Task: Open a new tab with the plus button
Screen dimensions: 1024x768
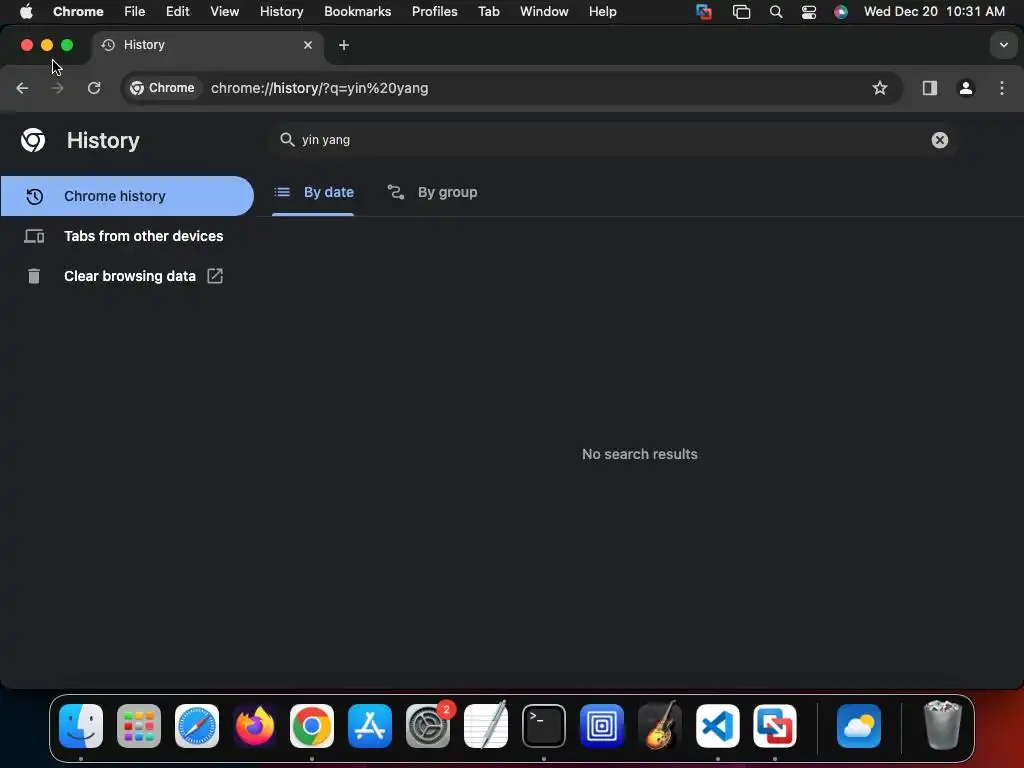Action: pos(344,45)
